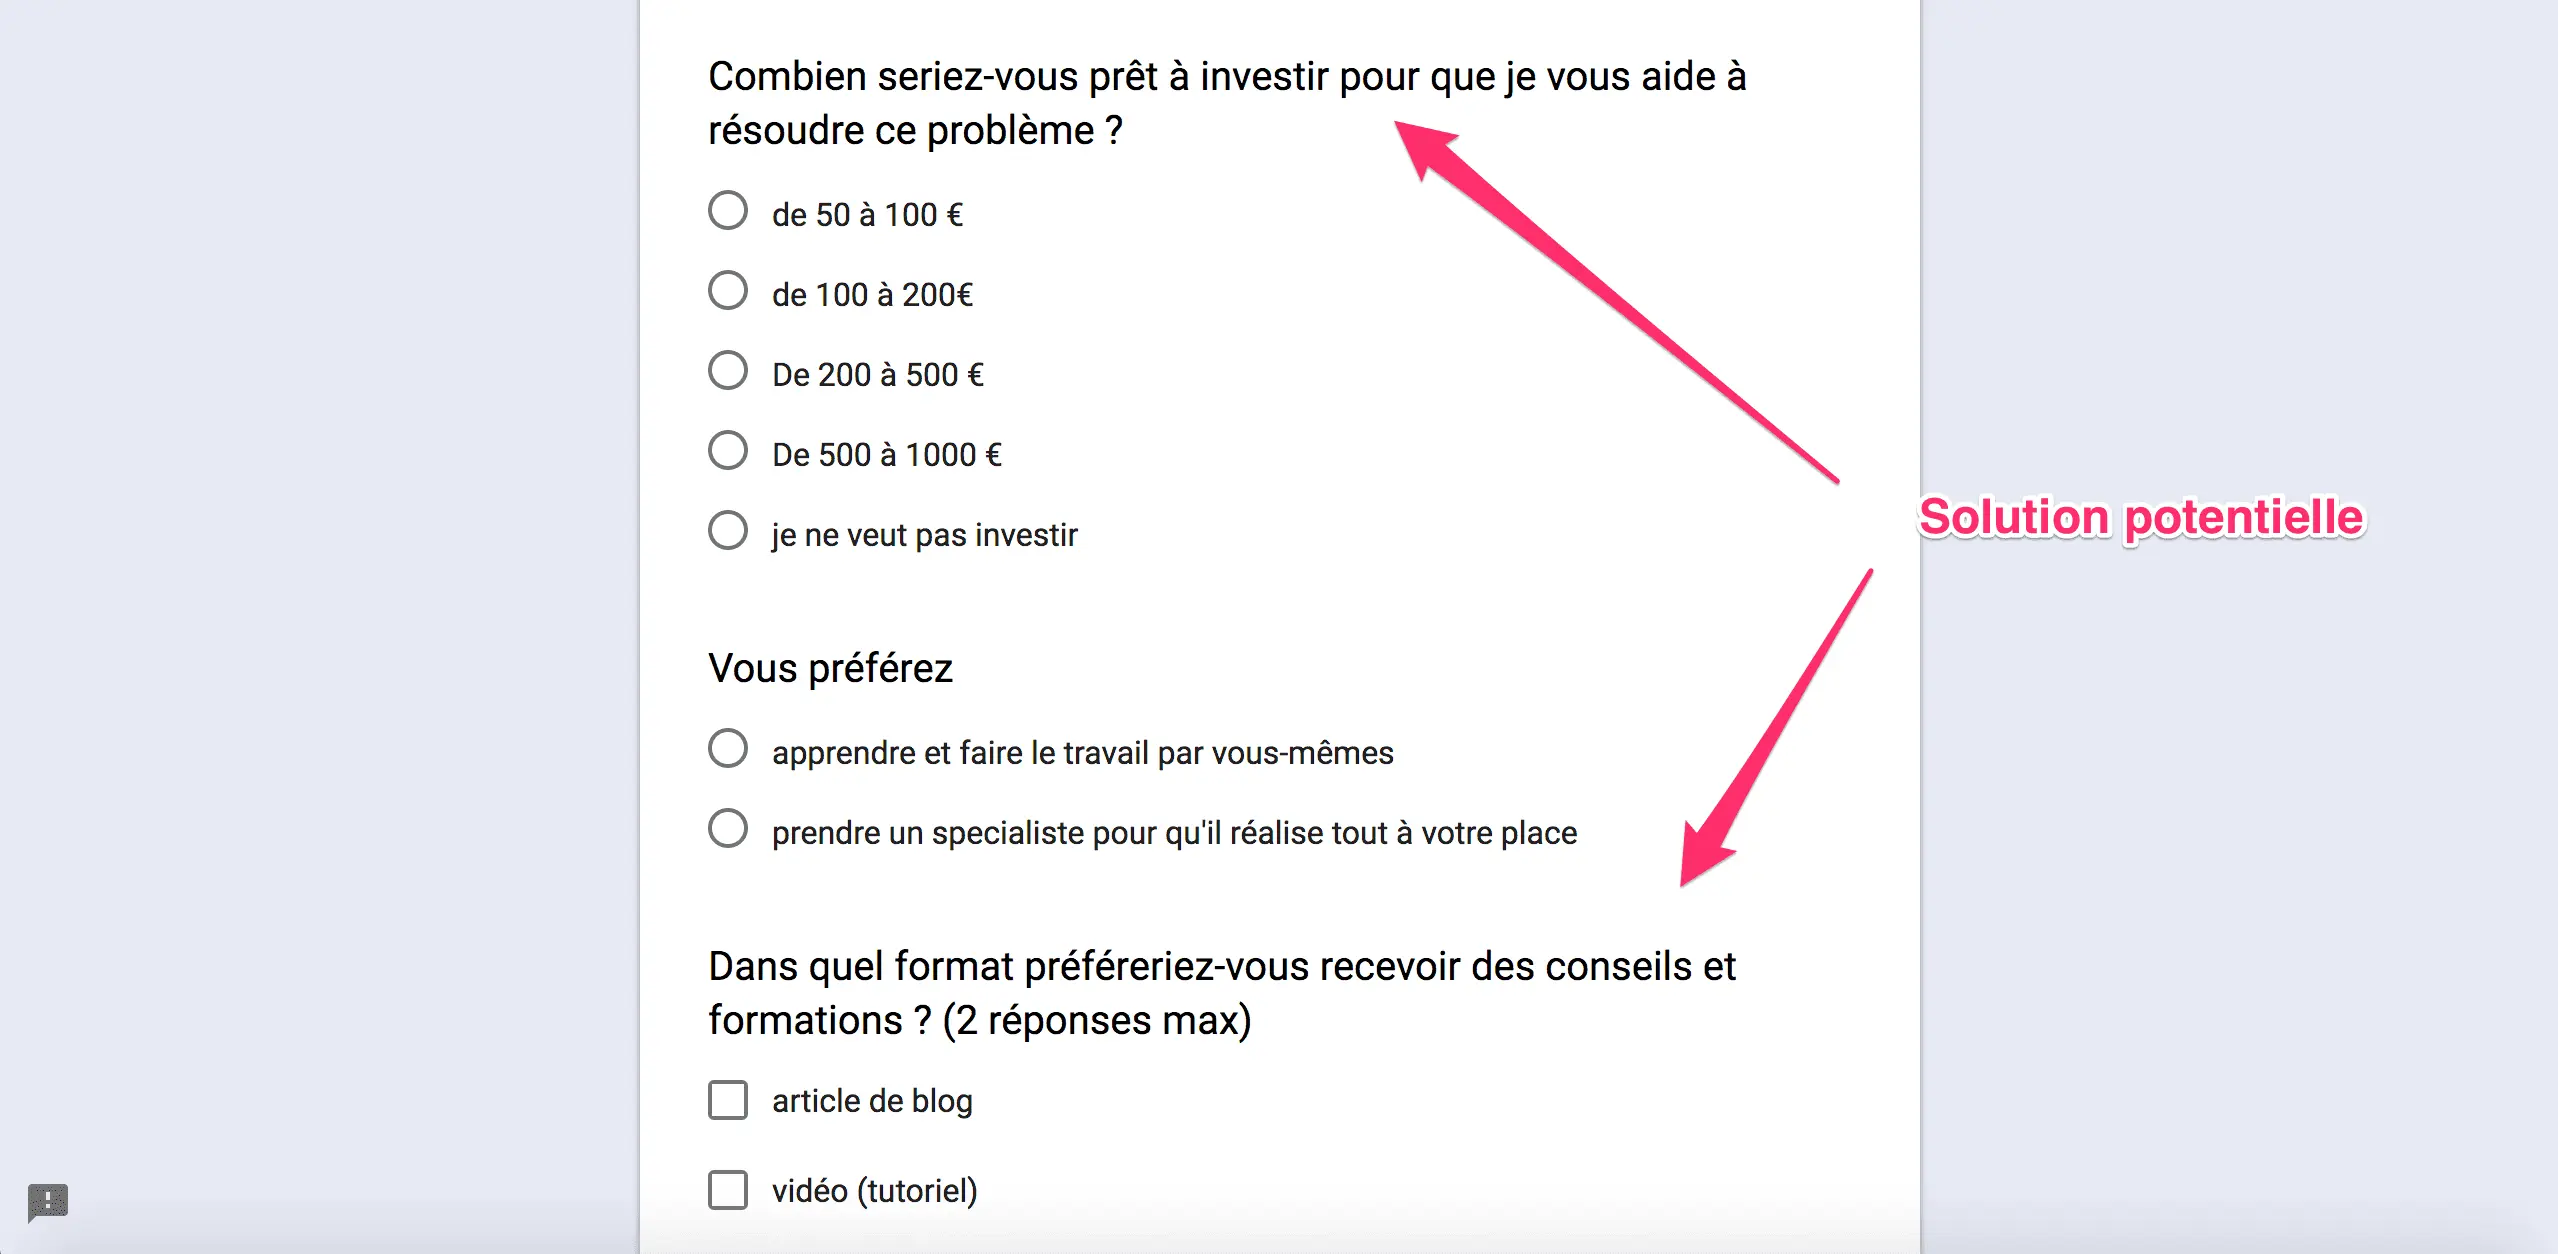Image resolution: width=2558 pixels, height=1254 pixels.
Task: Click the 'De 500 à 1000 €' label text
Action: [x=887, y=455]
